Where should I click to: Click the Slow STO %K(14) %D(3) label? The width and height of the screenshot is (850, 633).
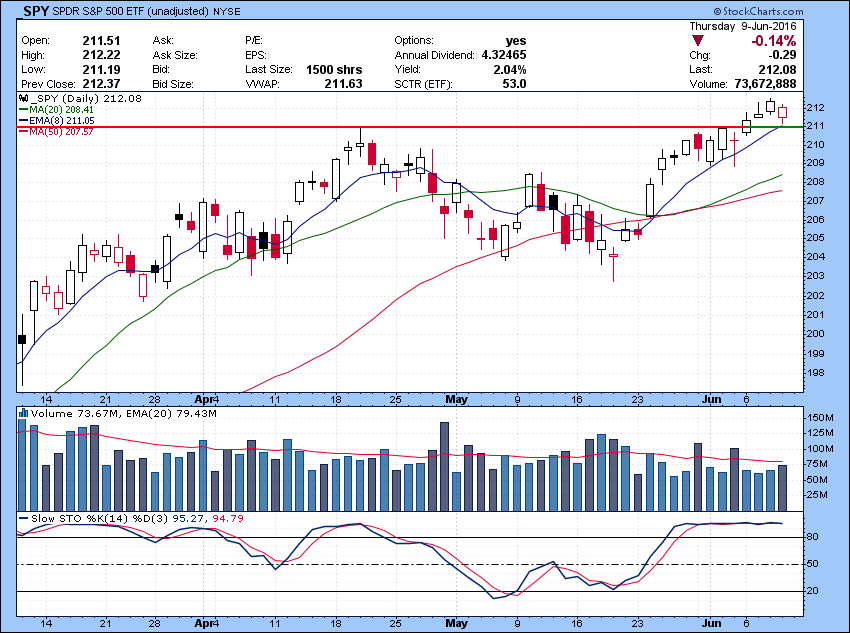click(100, 519)
